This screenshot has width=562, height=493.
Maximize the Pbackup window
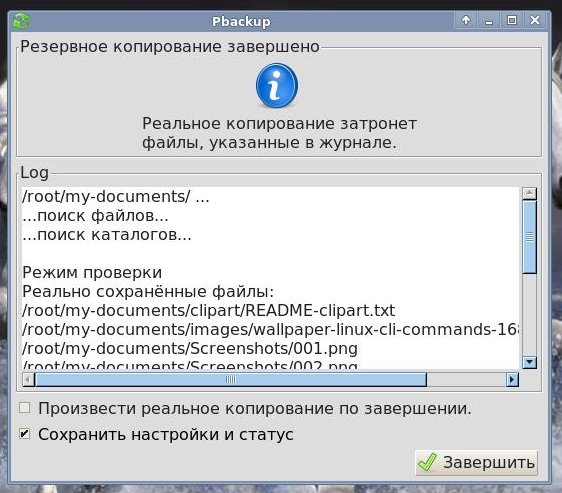coord(512,20)
